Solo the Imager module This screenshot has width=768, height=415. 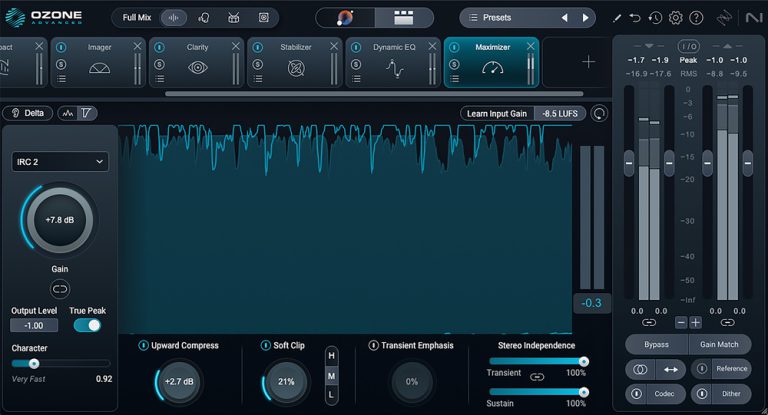(61, 64)
